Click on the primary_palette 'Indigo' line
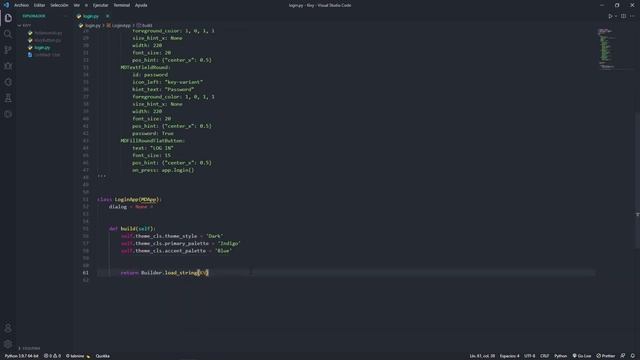Viewport: 640px width, 360px height. 180,243
